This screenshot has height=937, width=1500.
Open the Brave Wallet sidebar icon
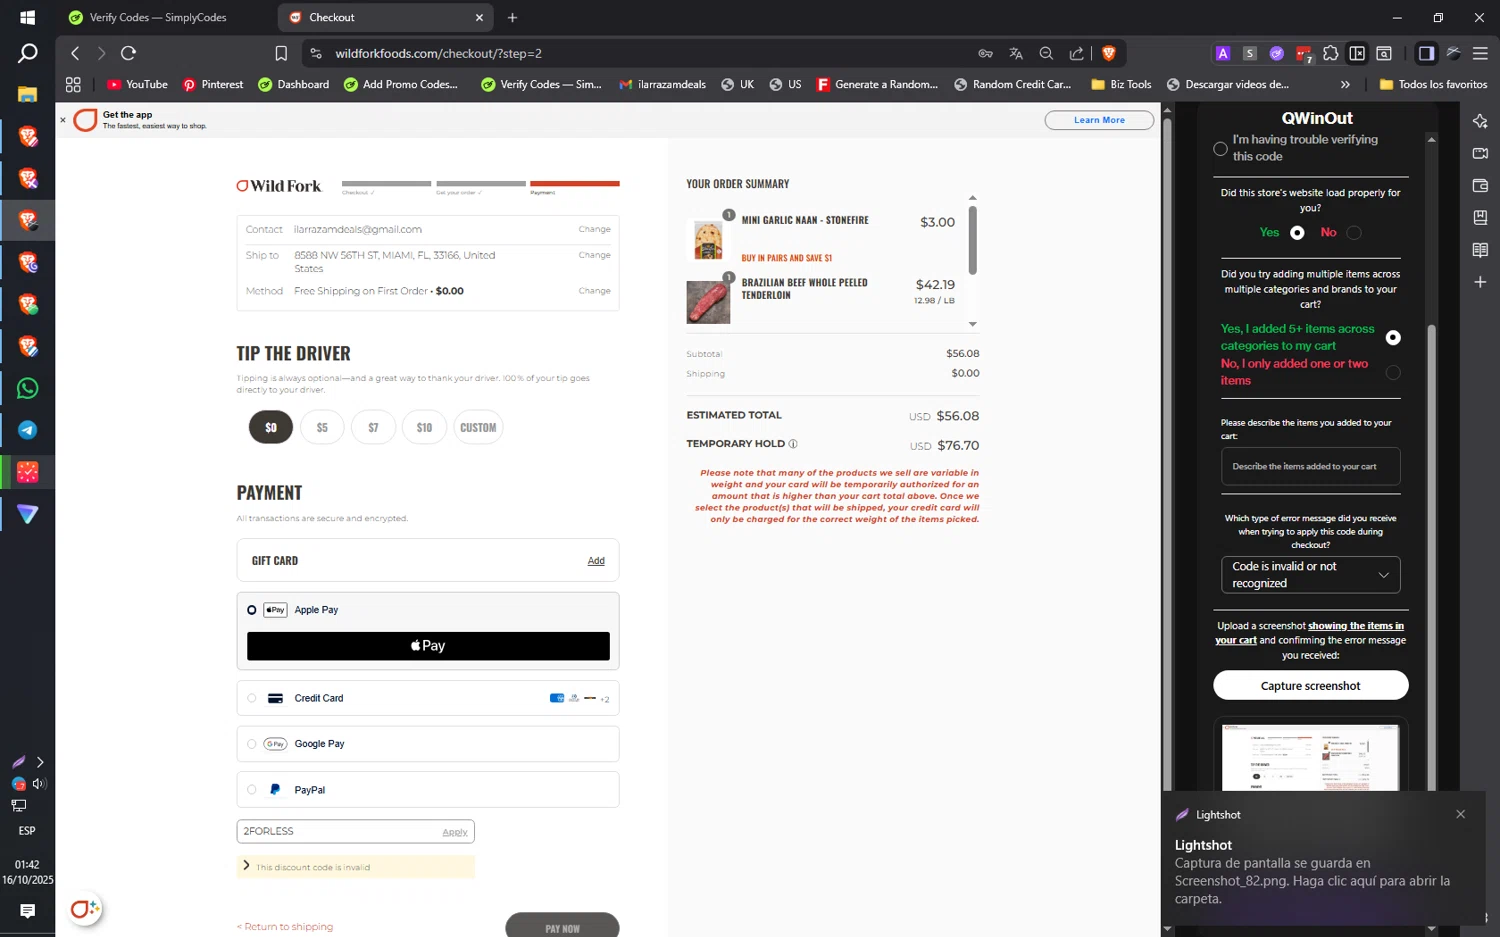(1480, 185)
